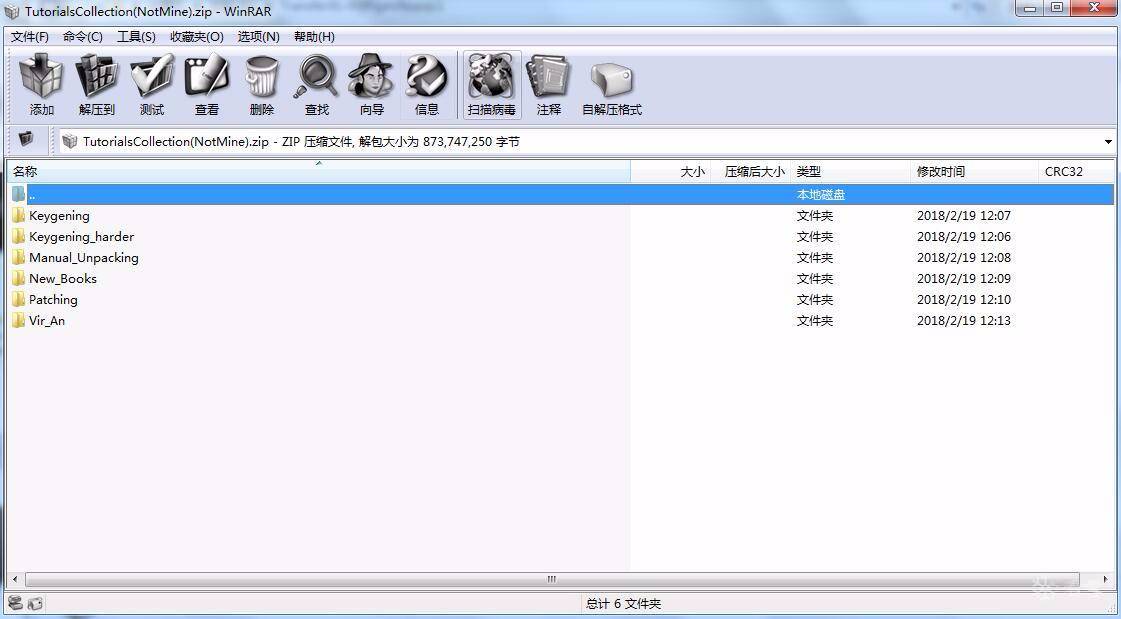Click the 2018/2/19 12:13 date cell
1121x619 pixels.
[964, 320]
